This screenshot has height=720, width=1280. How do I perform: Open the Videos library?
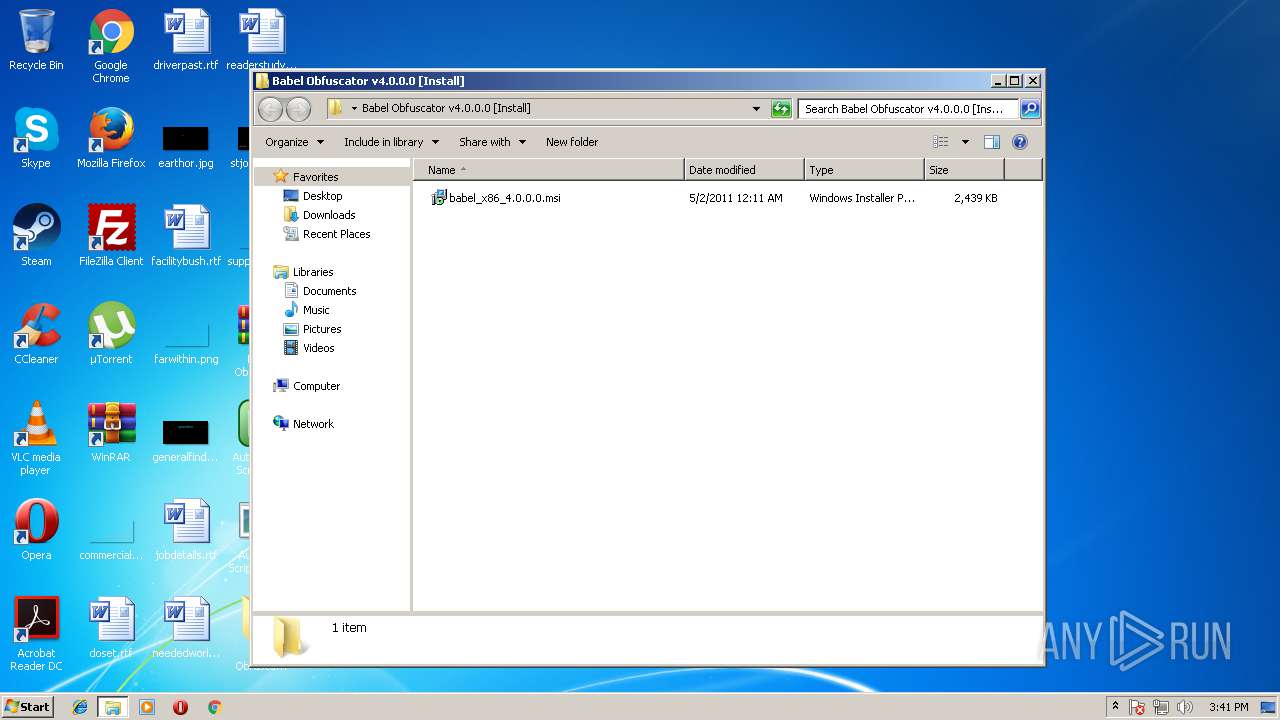318,348
